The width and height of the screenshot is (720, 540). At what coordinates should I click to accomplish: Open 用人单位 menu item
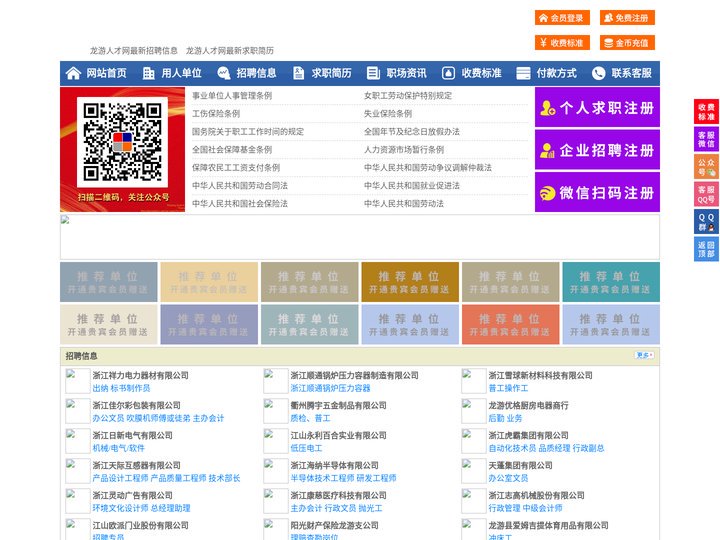click(181, 73)
